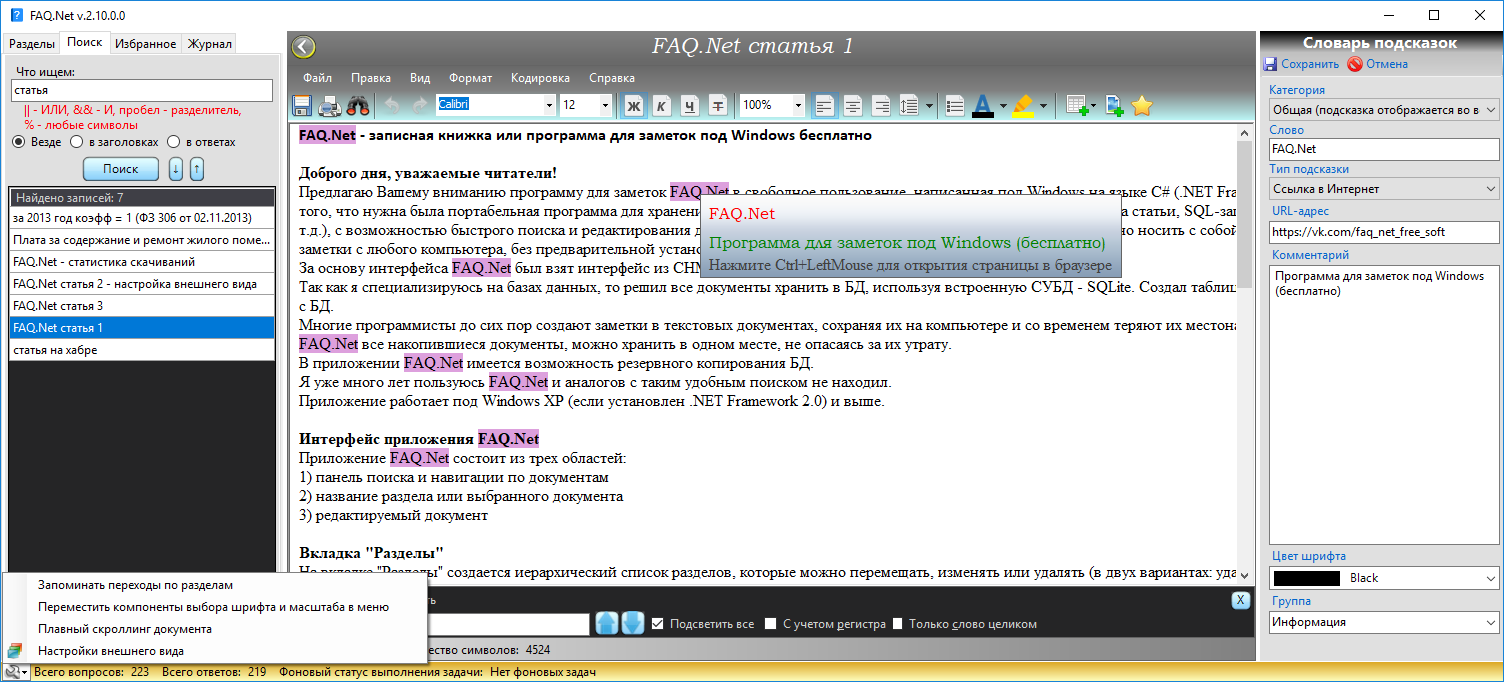The image size is (1504, 682).
Task: Open the font name Calibri dropdown
Action: (549, 105)
